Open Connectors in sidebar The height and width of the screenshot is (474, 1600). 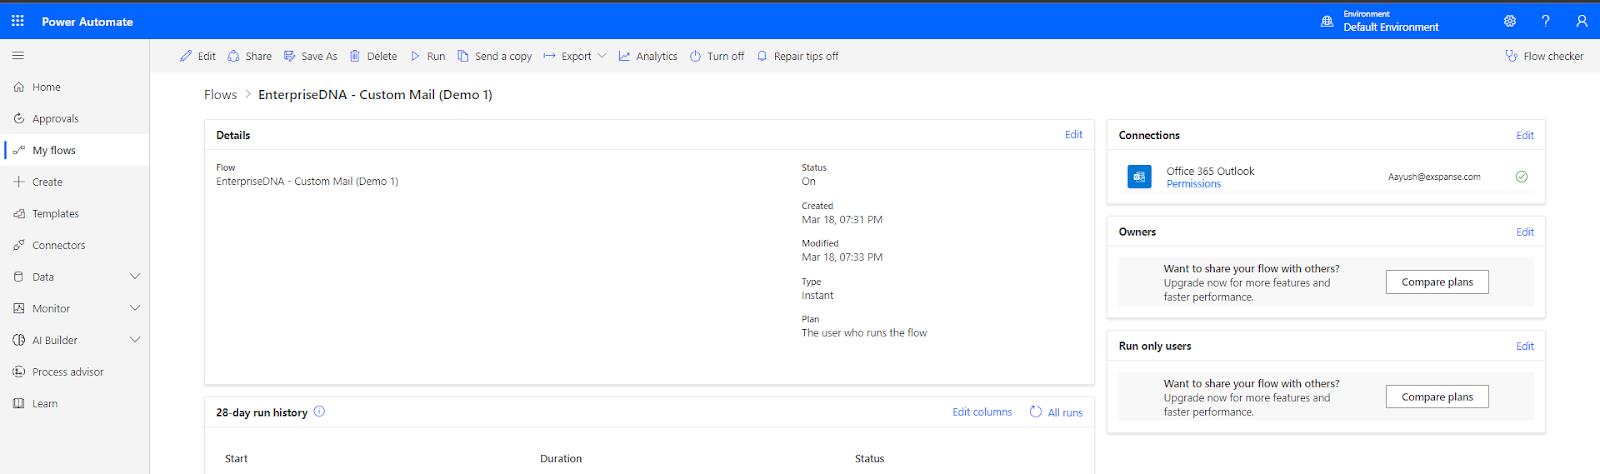pos(74,245)
